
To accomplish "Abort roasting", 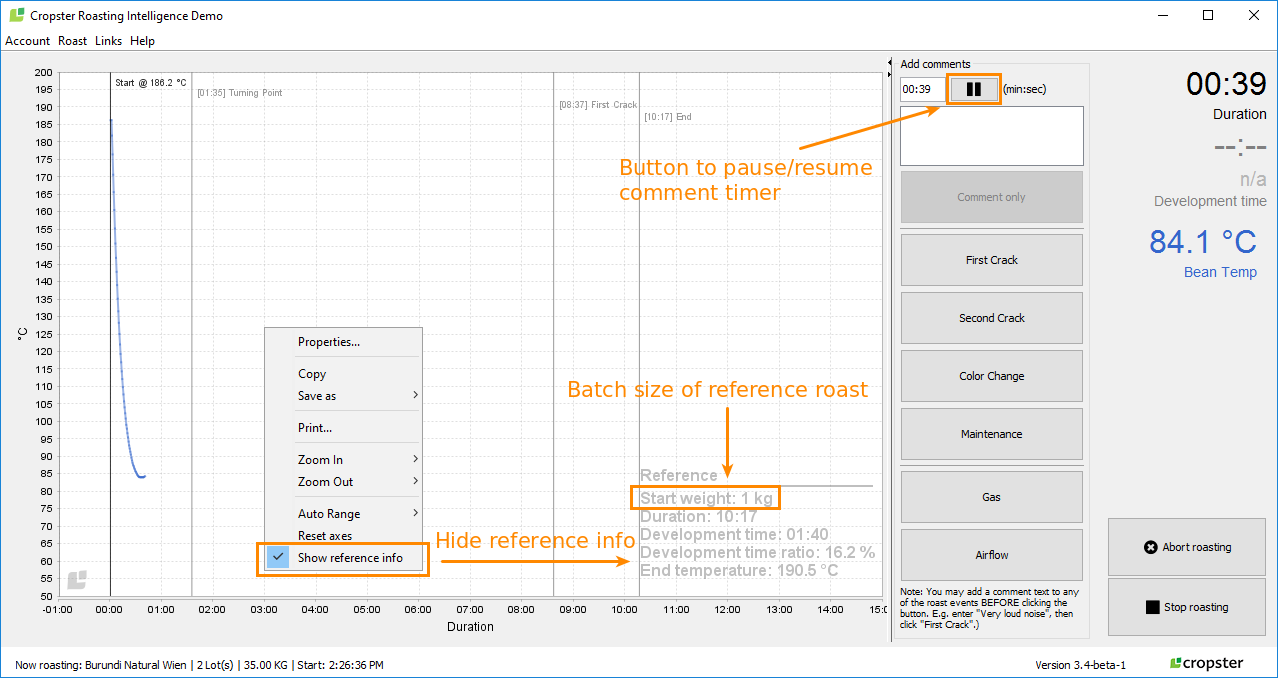I will pos(1187,547).
